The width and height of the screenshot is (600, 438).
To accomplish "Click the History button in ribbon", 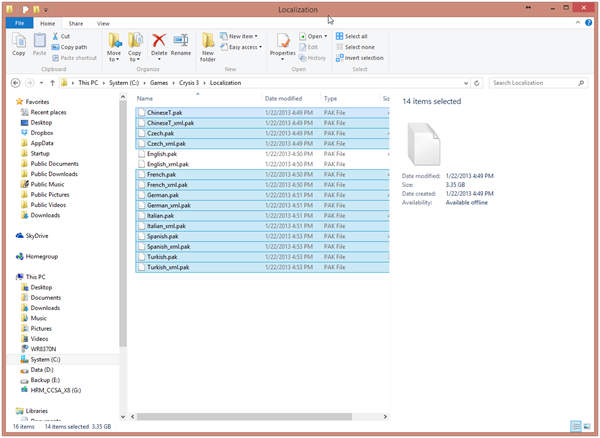I will (x=312, y=58).
